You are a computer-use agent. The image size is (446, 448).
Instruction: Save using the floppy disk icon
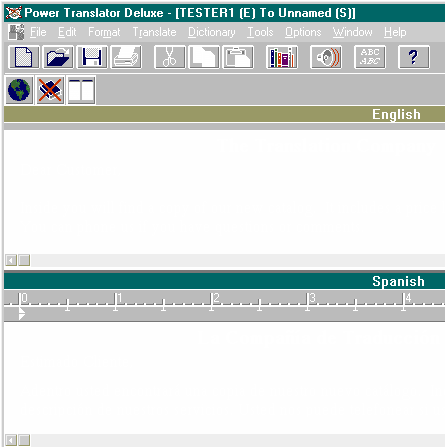[92, 57]
